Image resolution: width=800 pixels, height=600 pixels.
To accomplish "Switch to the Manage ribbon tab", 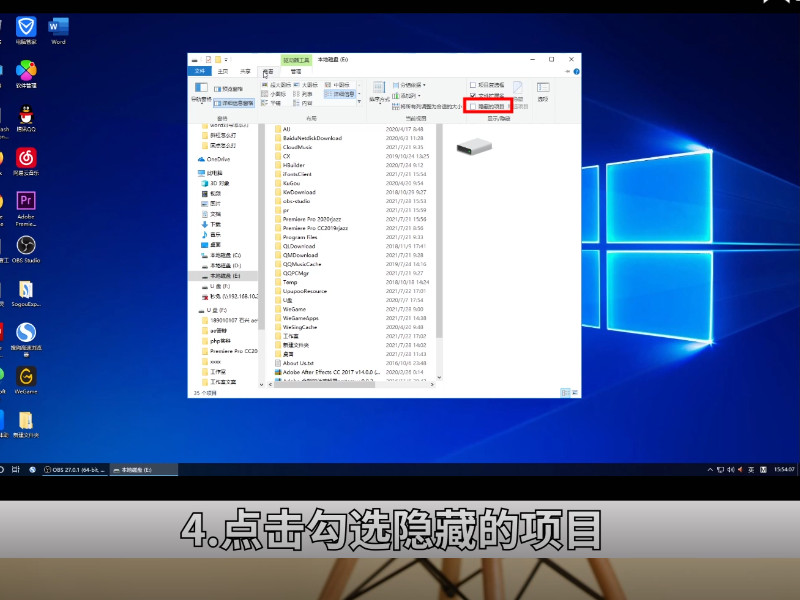I will tap(296, 71).
